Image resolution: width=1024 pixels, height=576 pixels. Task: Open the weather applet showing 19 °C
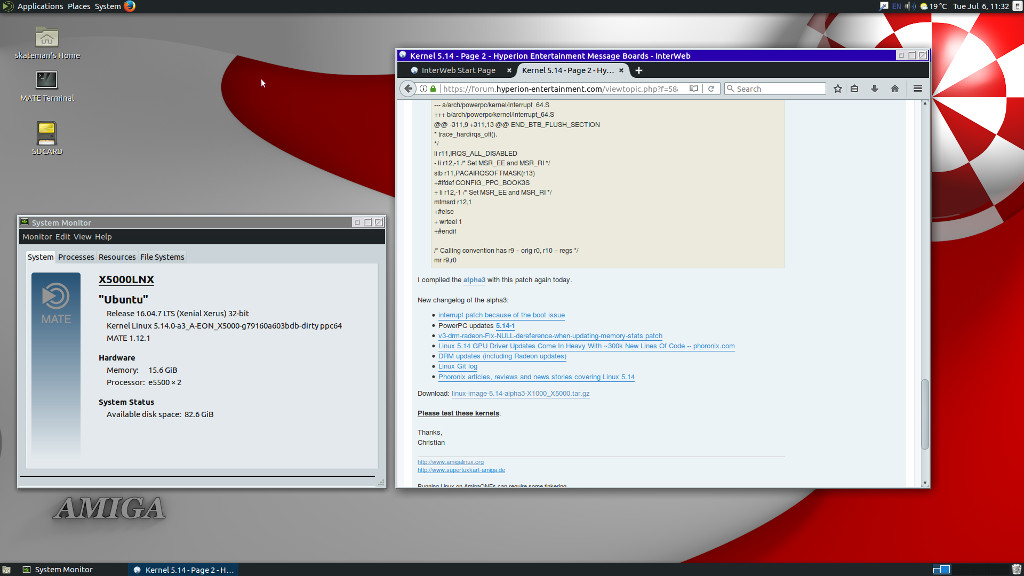(x=933, y=6)
